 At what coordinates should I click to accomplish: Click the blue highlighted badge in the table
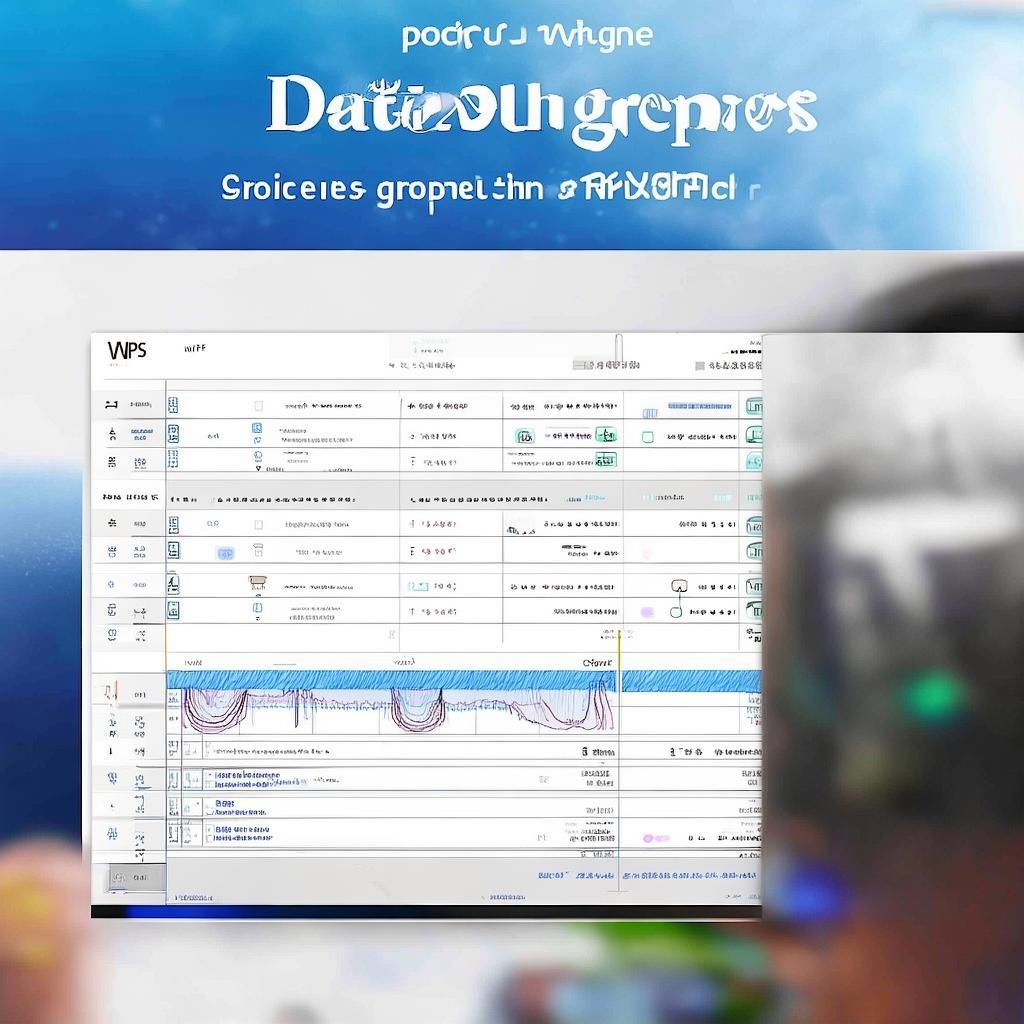[x=225, y=552]
